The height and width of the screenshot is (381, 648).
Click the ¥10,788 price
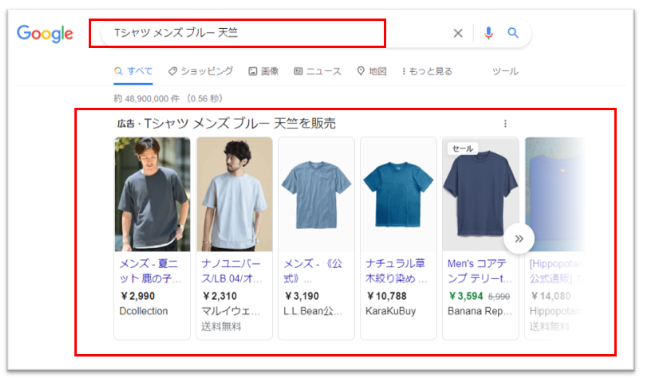pos(386,296)
